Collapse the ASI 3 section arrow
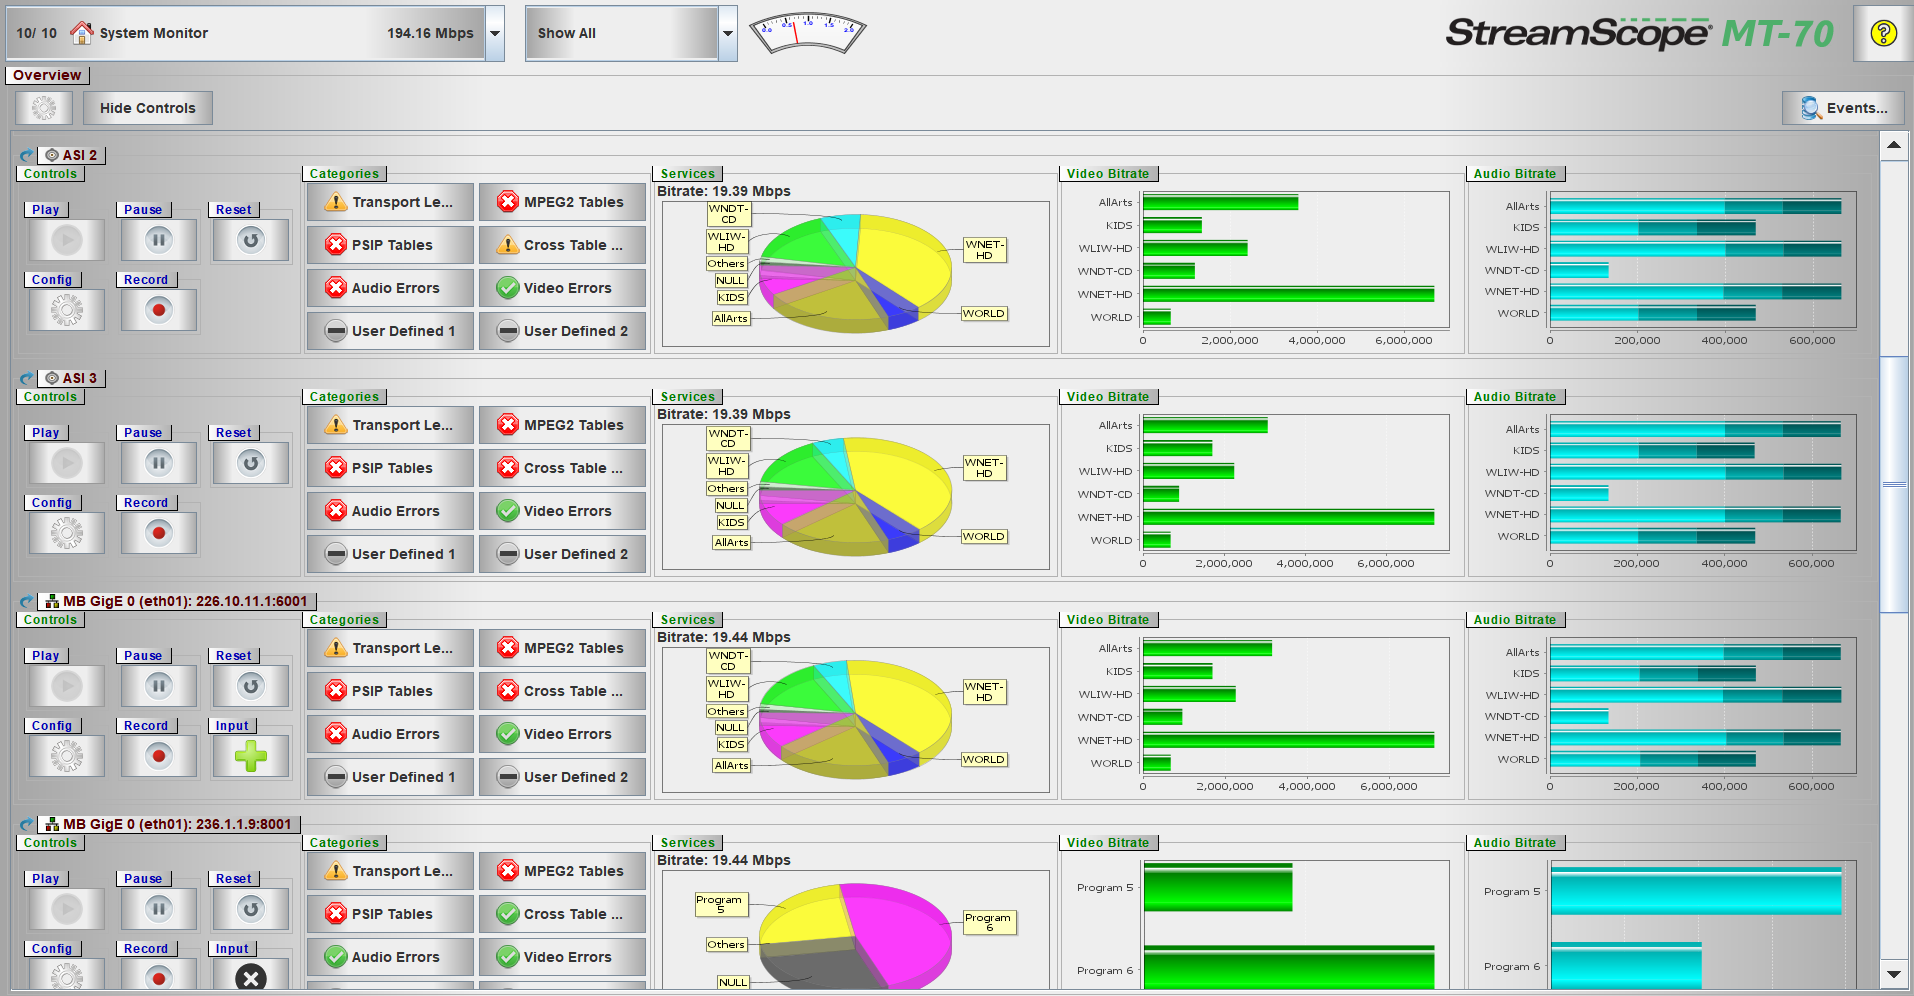 27,379
